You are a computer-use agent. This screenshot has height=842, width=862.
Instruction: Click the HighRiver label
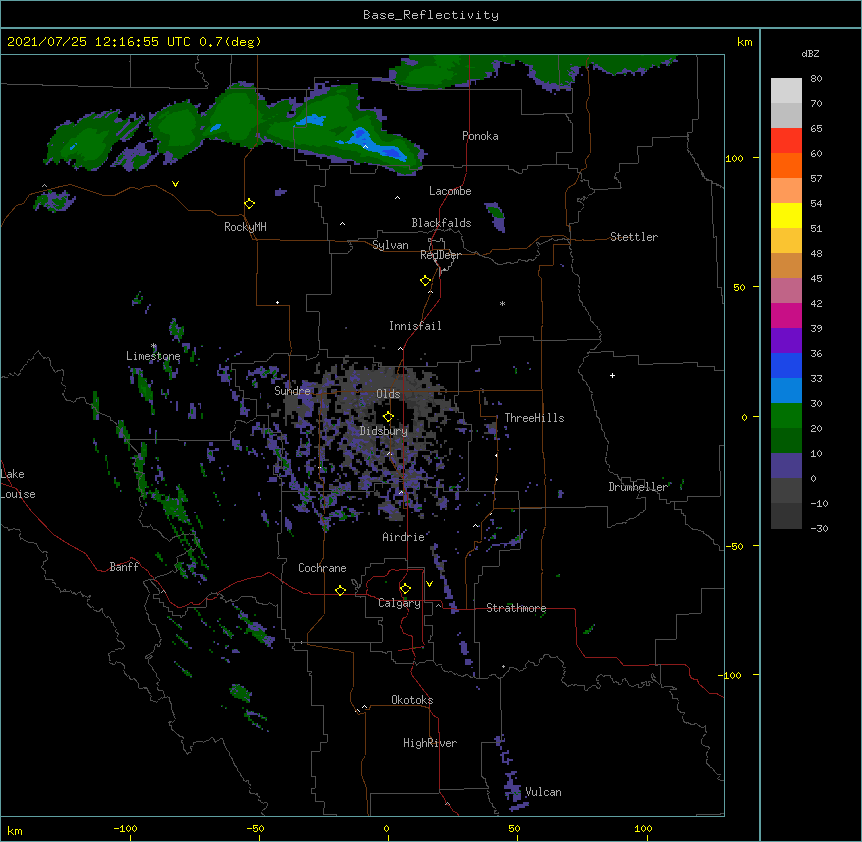pos(430,743)
